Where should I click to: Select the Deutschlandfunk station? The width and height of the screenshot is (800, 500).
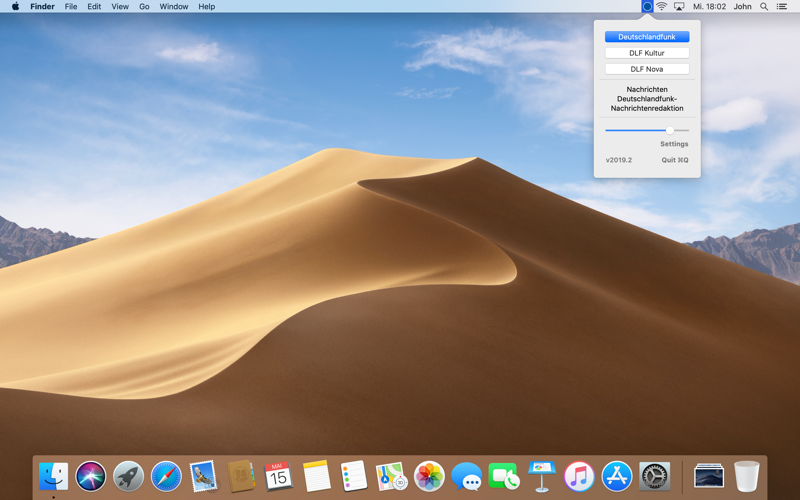(647, 37)
